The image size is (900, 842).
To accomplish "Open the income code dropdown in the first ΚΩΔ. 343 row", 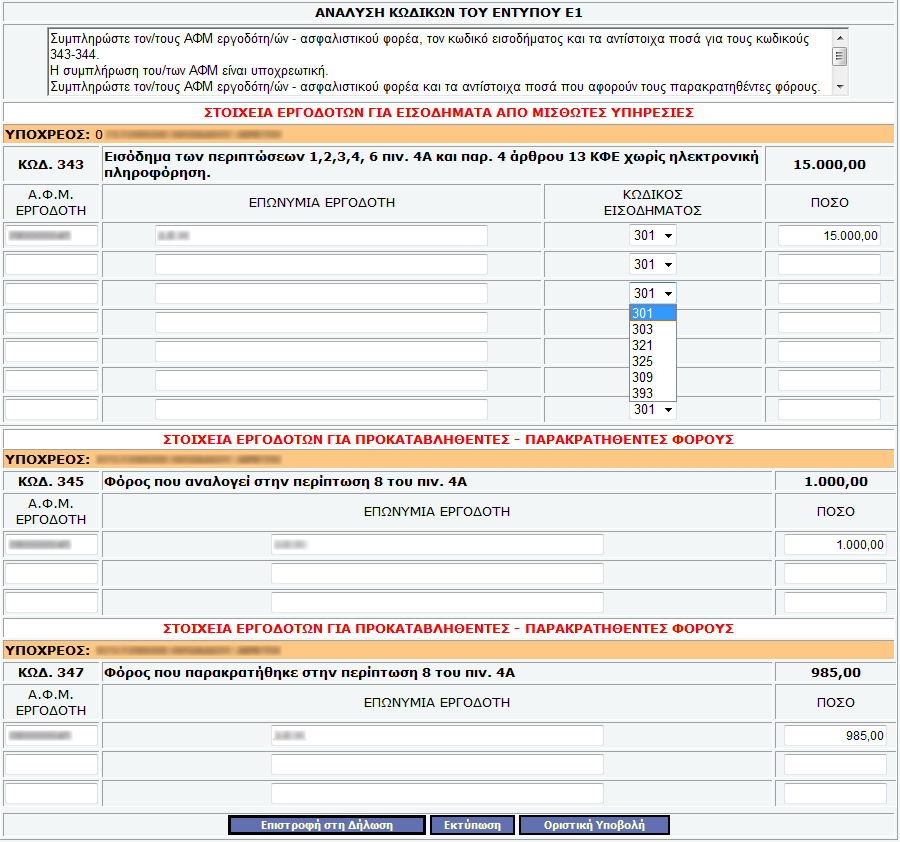I will (653, 235).
